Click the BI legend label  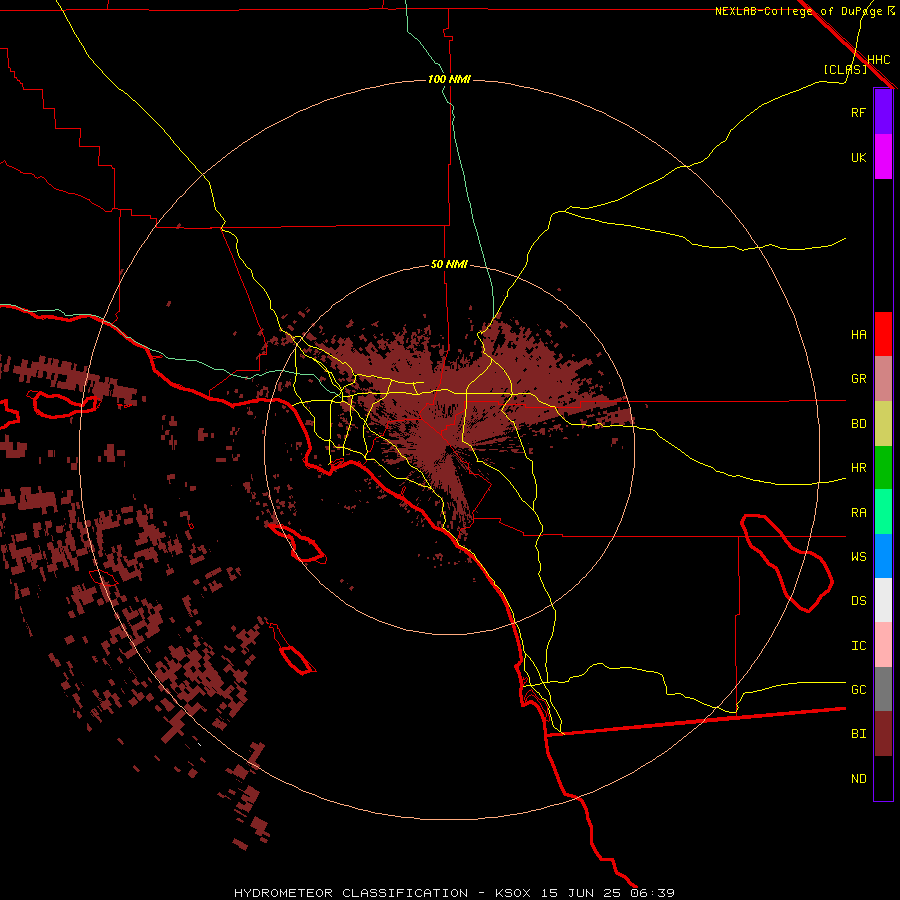coord(858,734)
